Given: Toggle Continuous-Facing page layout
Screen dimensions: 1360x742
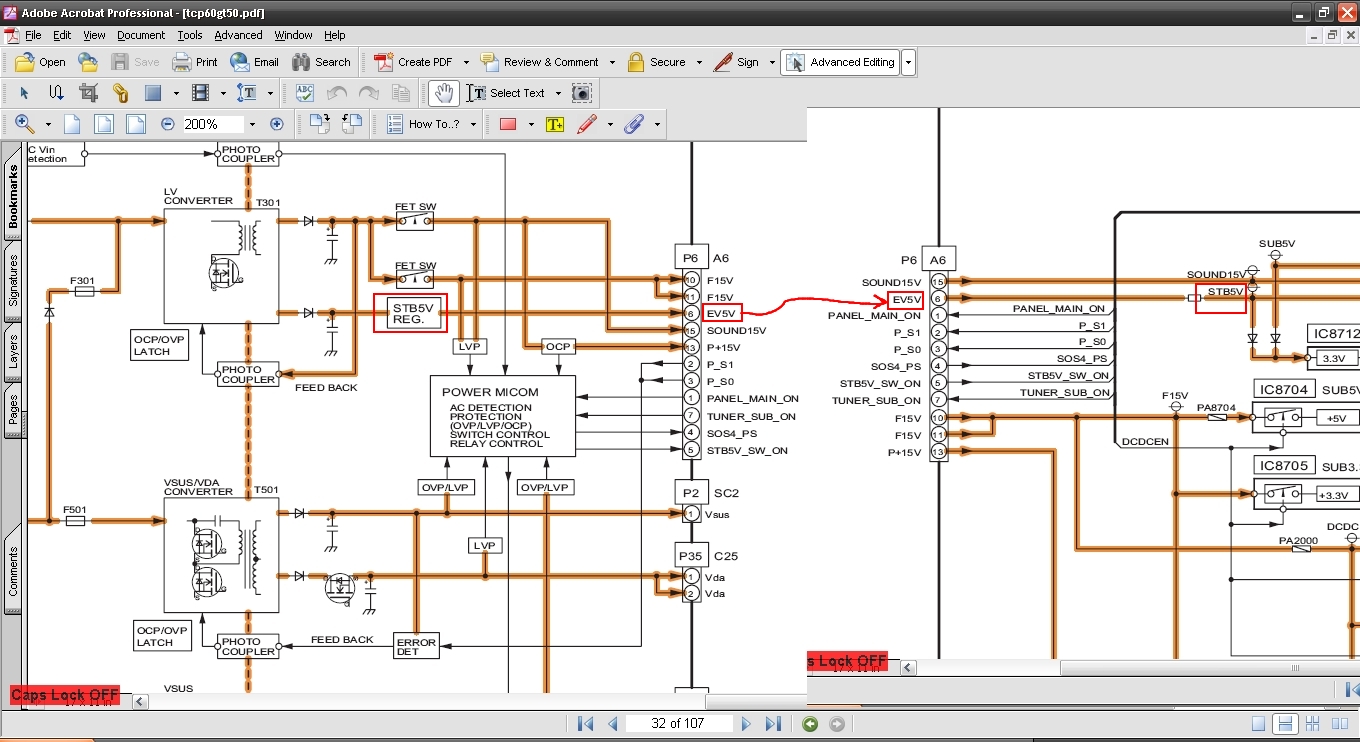Looking at the screenshot, I should click(1313, 724).
